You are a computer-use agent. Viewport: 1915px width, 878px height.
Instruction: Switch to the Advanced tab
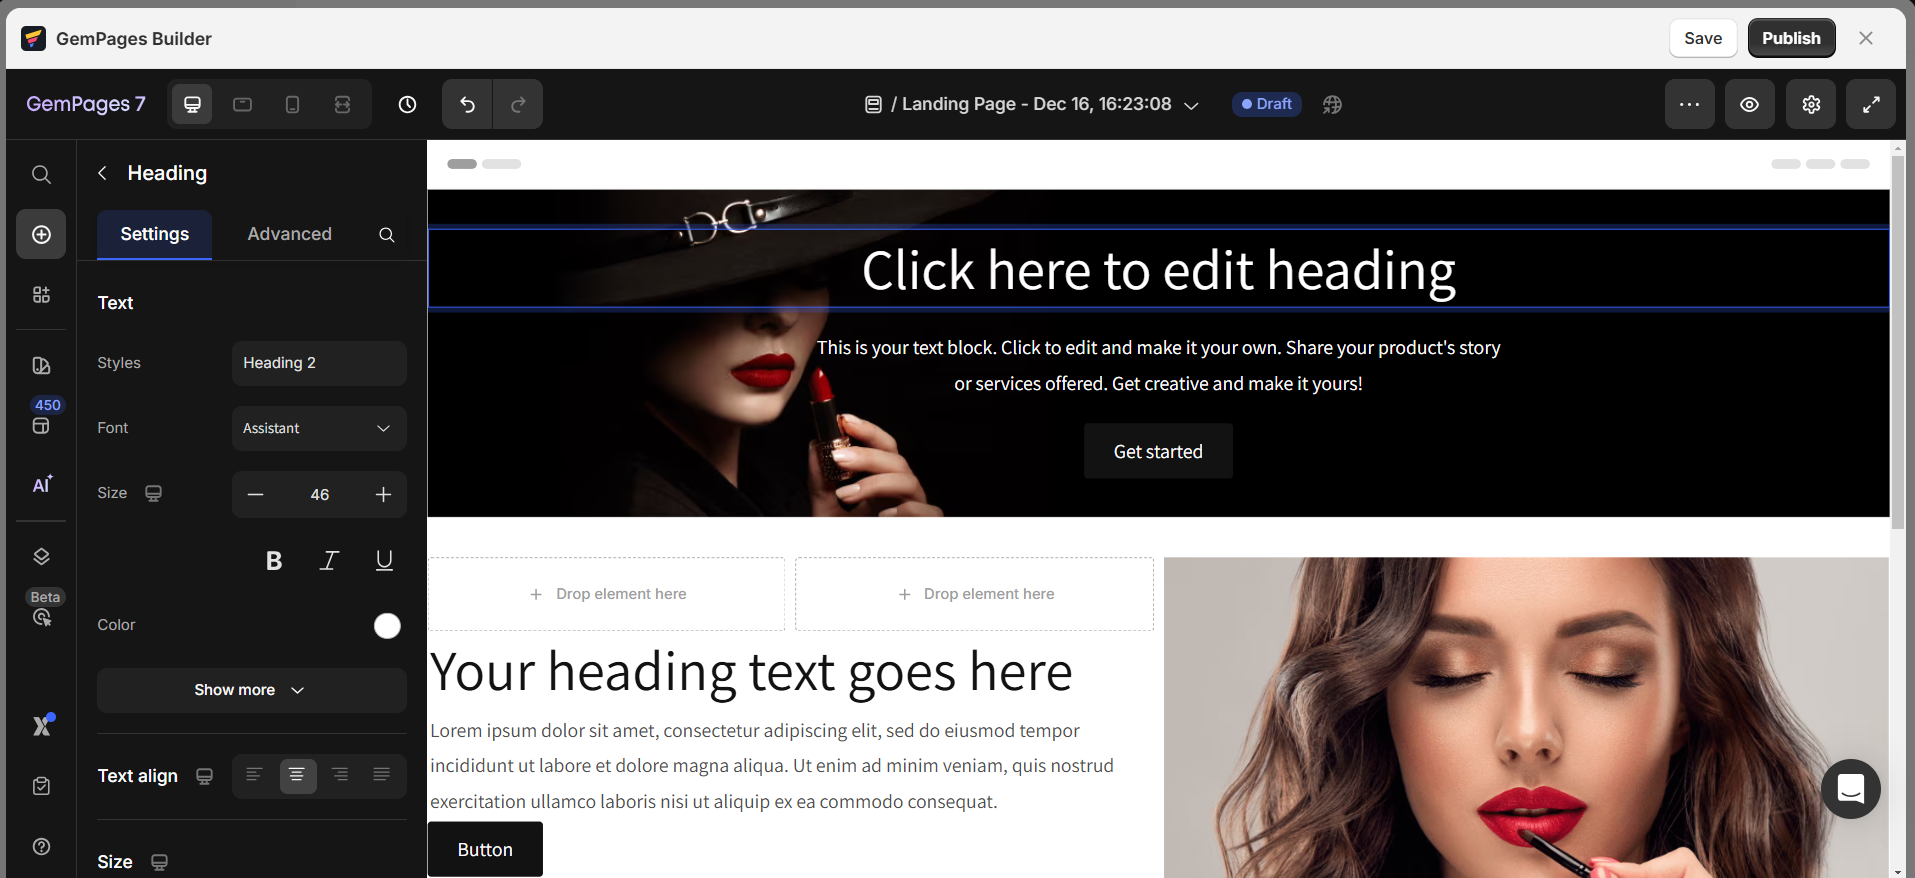pyautogui.click(x=289, y=234)
